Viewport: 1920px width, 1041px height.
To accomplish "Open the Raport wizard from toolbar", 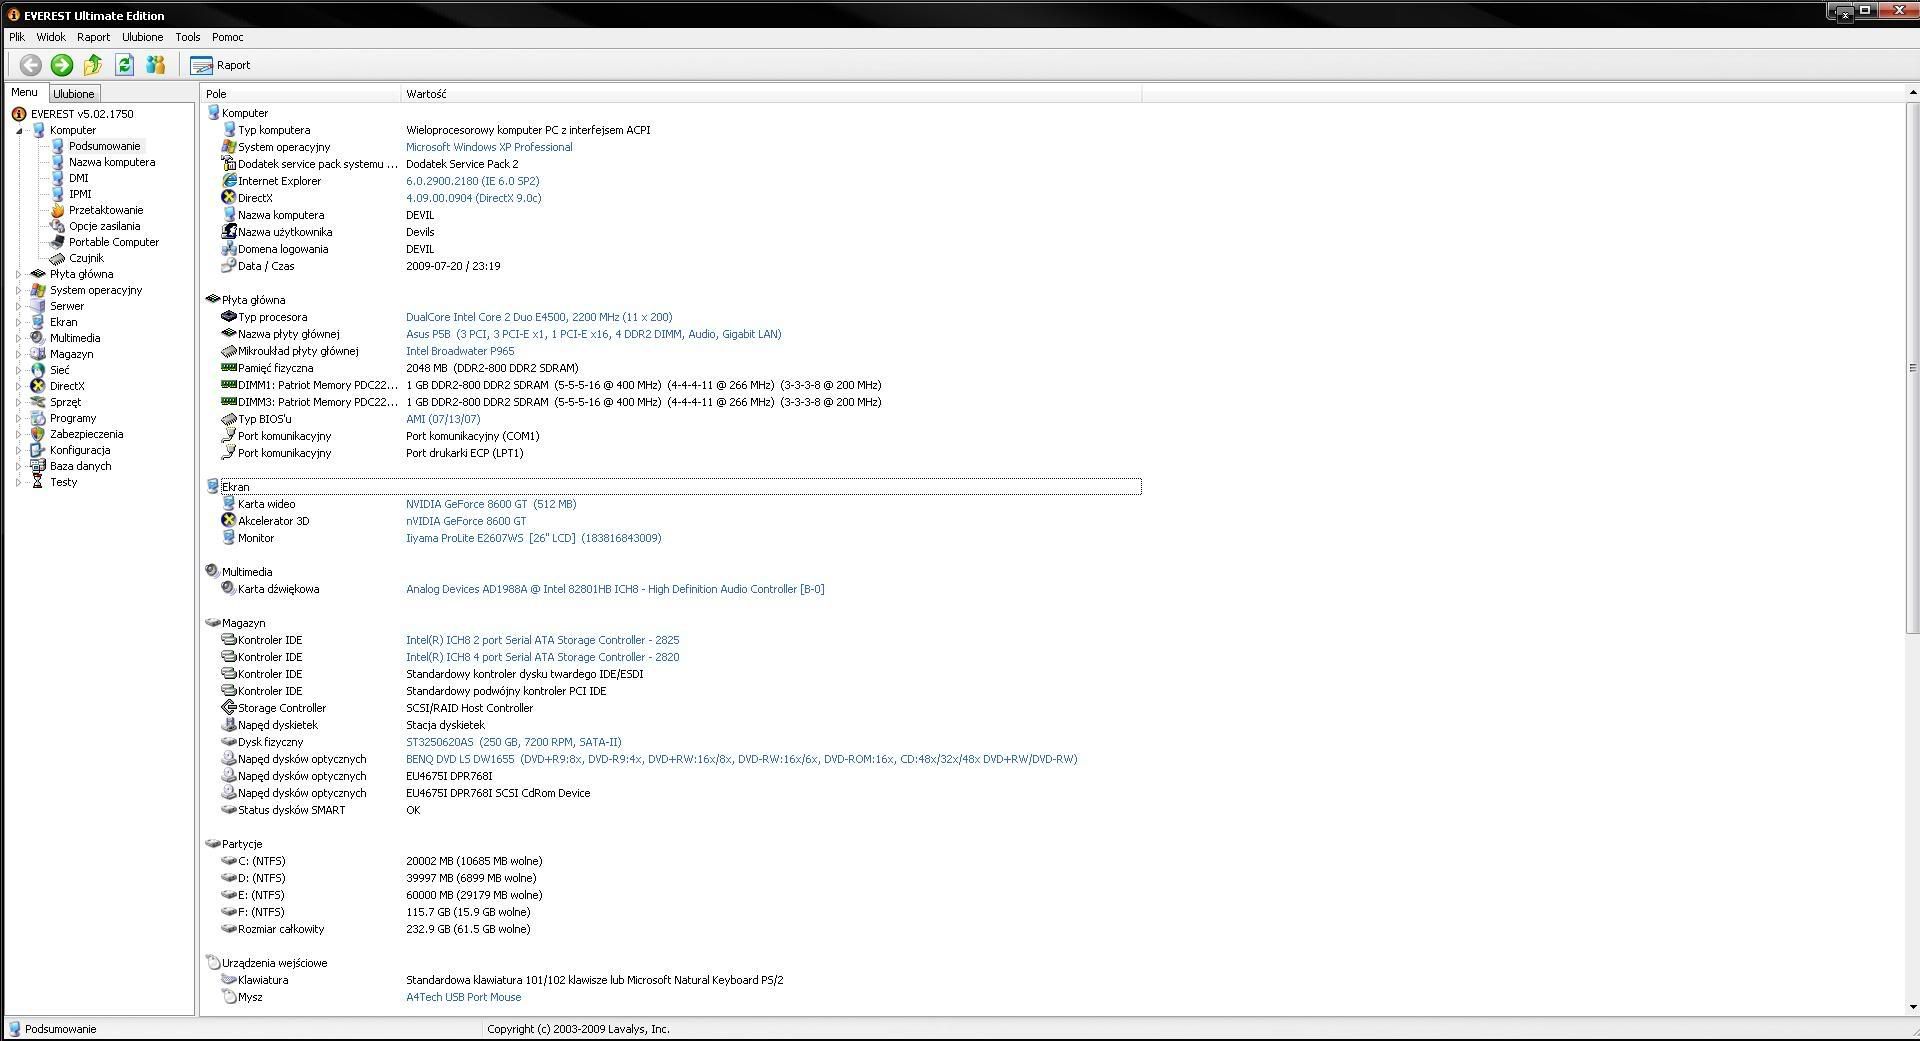I will [221, 65].
